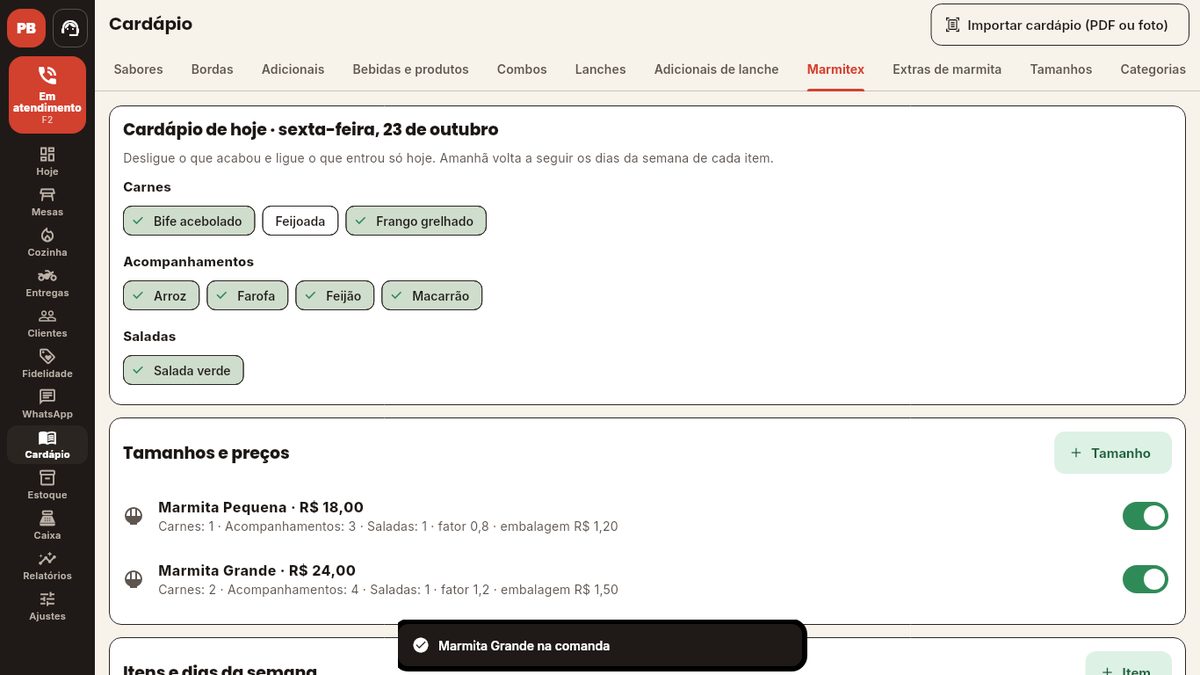Click the Marmita Grande bowl icon
Screen dimensions: 1200x675
[133, 579]
